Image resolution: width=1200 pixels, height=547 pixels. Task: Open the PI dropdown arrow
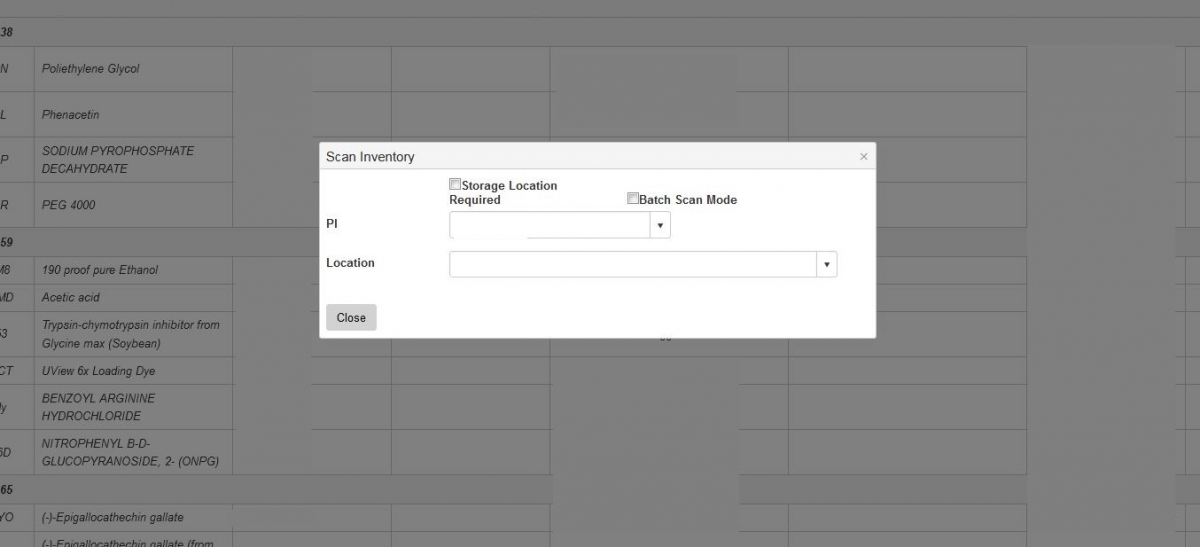coord(660,225)
